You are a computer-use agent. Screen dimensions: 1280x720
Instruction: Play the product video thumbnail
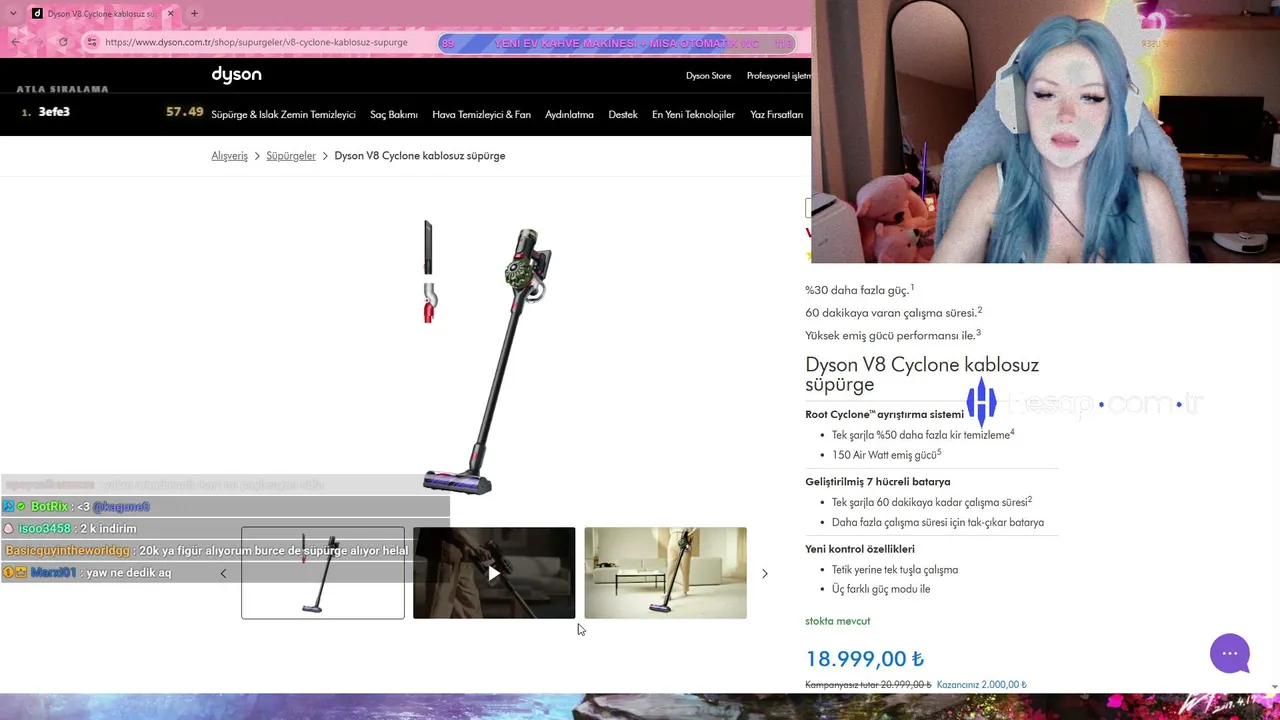494,573
